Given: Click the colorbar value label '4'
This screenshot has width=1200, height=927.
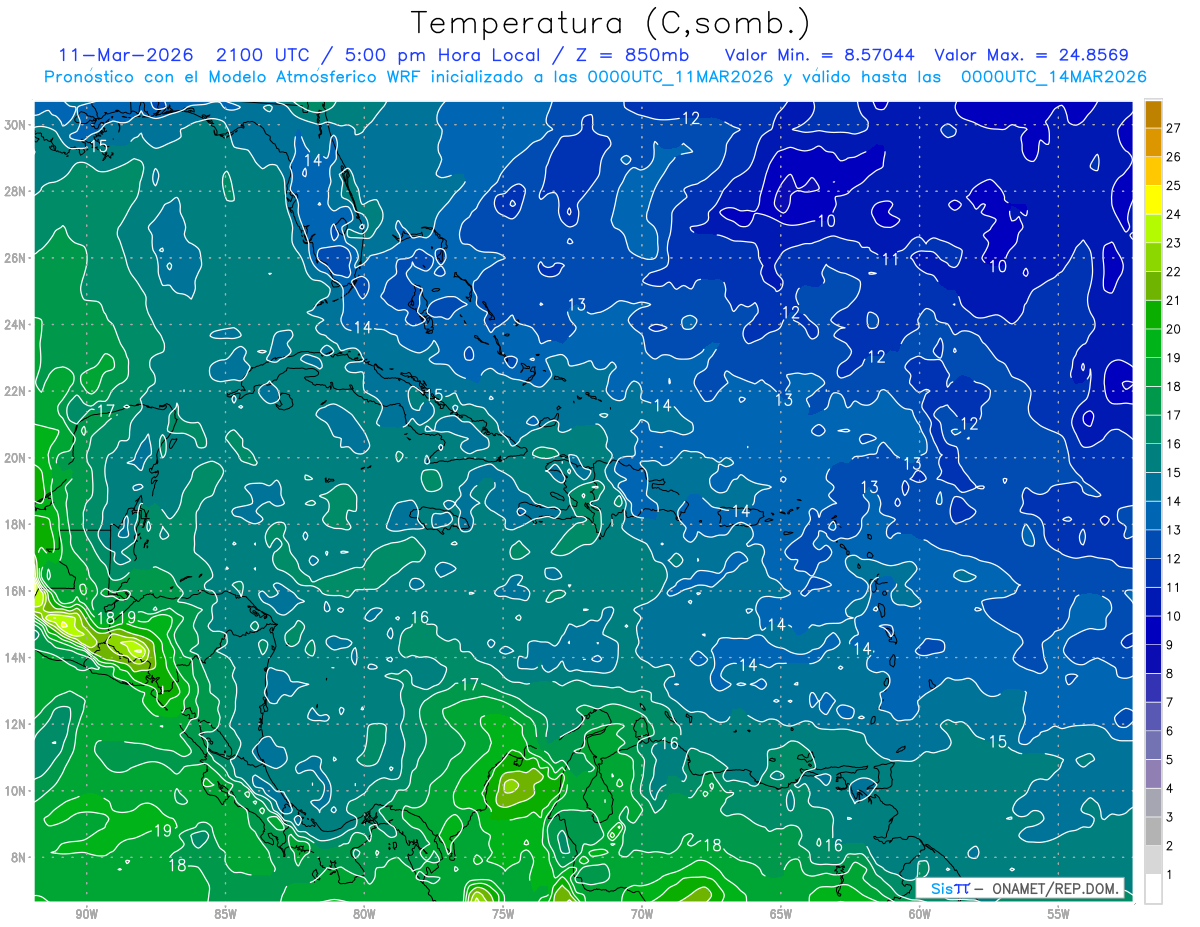Looking at the screenshot, I should [x=1170, y=789].
